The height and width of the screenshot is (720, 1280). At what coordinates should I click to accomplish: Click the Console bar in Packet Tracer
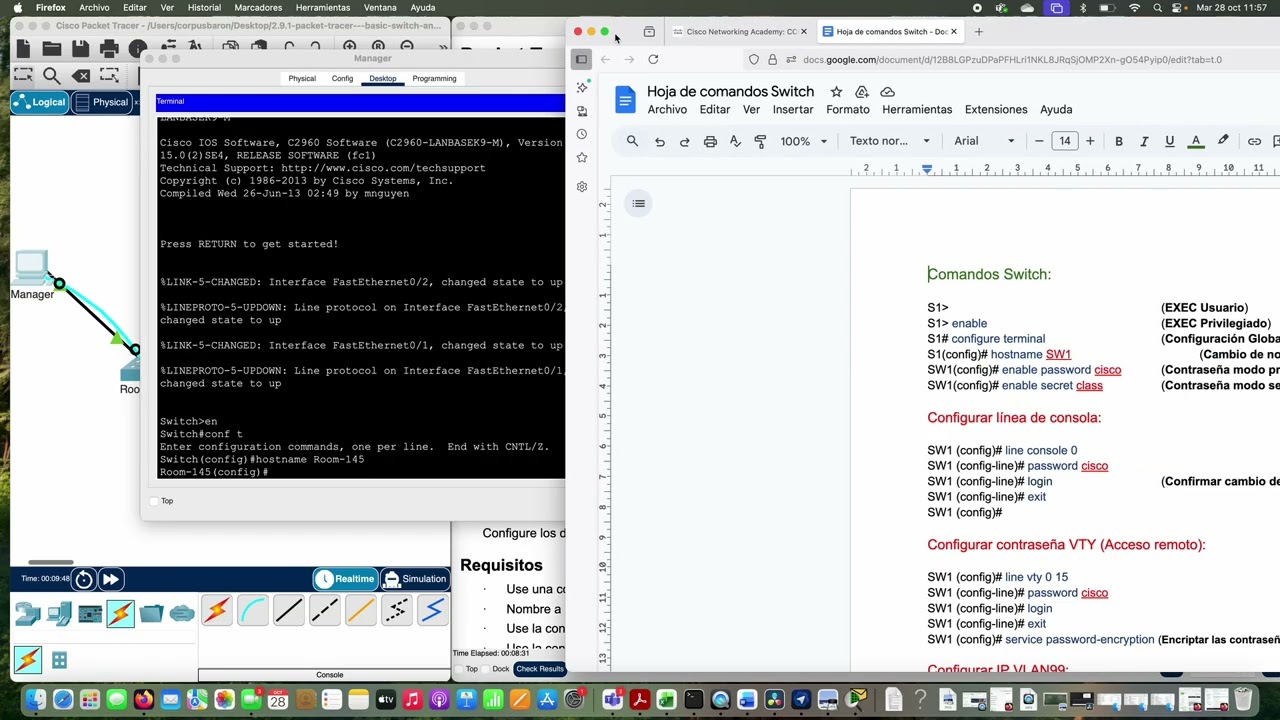(x=329, y=675)
